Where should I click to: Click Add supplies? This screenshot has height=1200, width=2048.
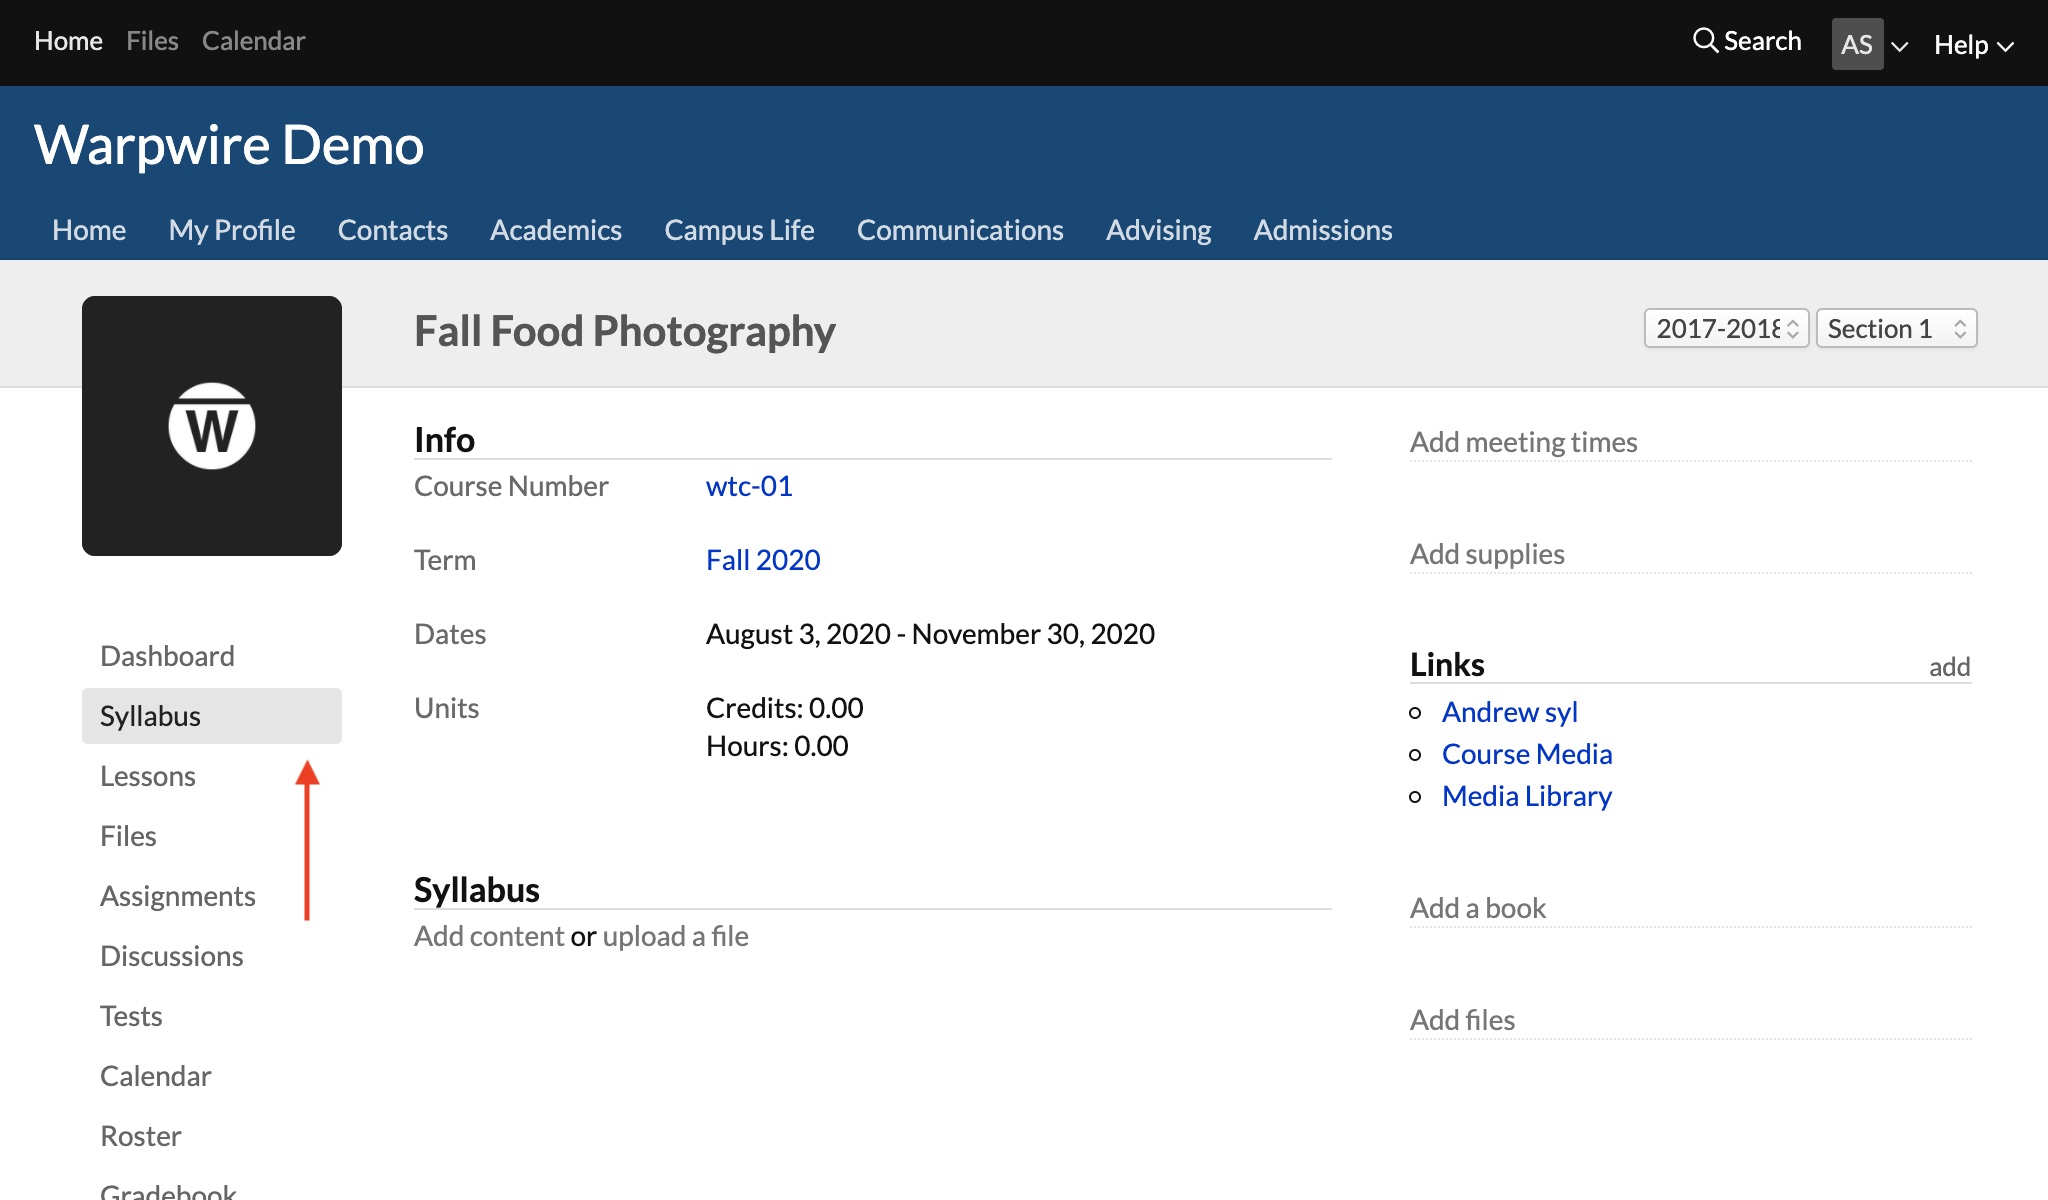1487,554
